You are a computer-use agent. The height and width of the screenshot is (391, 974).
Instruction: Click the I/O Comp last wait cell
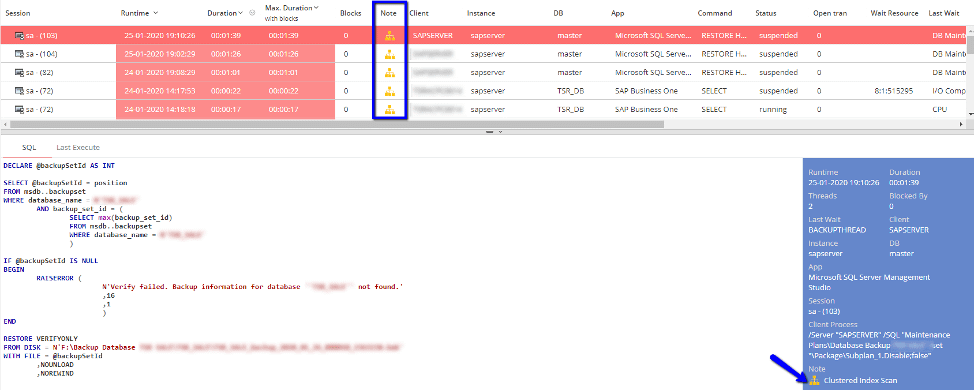pos(949,91)
